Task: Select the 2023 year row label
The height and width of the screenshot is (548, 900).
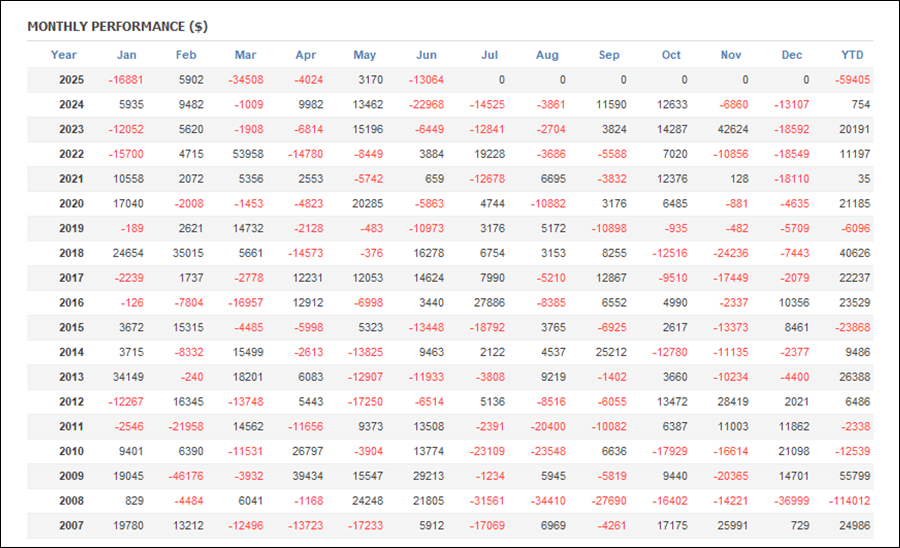Action: click(71, 129)
